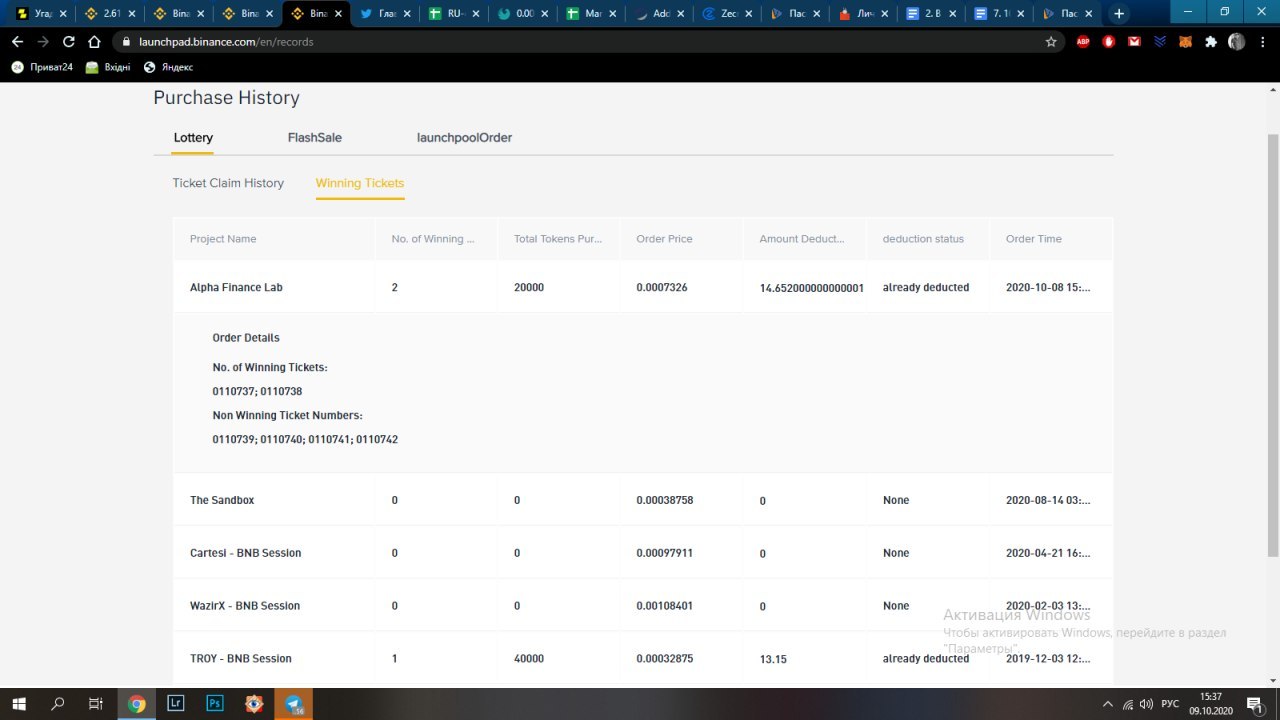Image resolution: width=1280 pixels, height=720 pixels.
Task: Click the total tokens value 20000
Action: (x=529, y=287)
